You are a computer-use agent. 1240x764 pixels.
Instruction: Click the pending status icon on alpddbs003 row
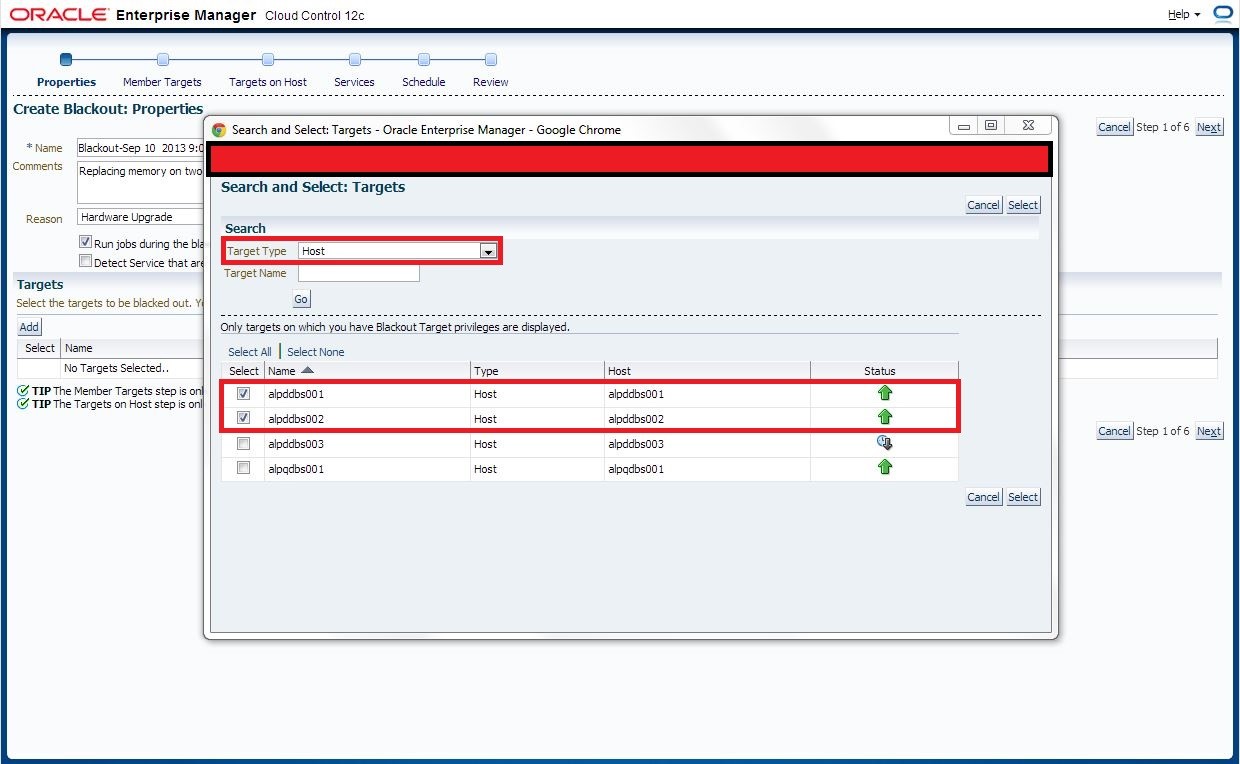[884, 442]
